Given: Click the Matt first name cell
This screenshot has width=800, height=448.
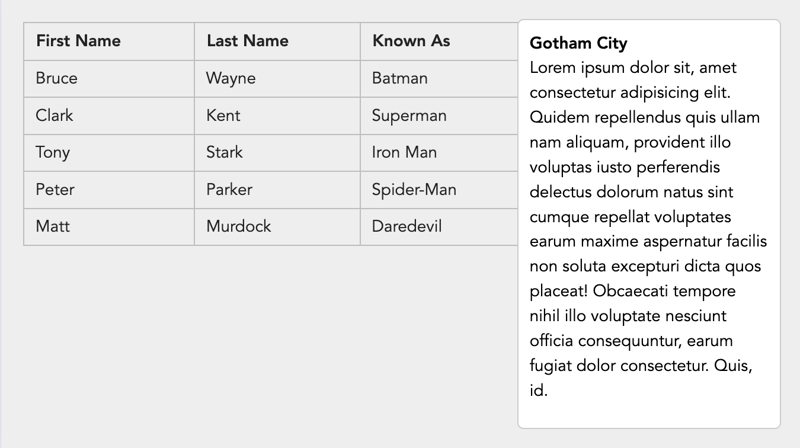Looking at the screenshot, I should point(109,227).
